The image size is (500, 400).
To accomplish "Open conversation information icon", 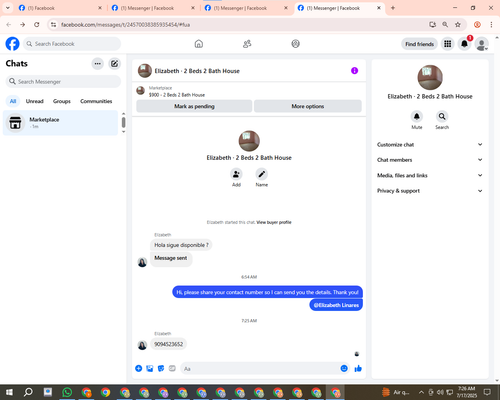I will tap(354, 71).
